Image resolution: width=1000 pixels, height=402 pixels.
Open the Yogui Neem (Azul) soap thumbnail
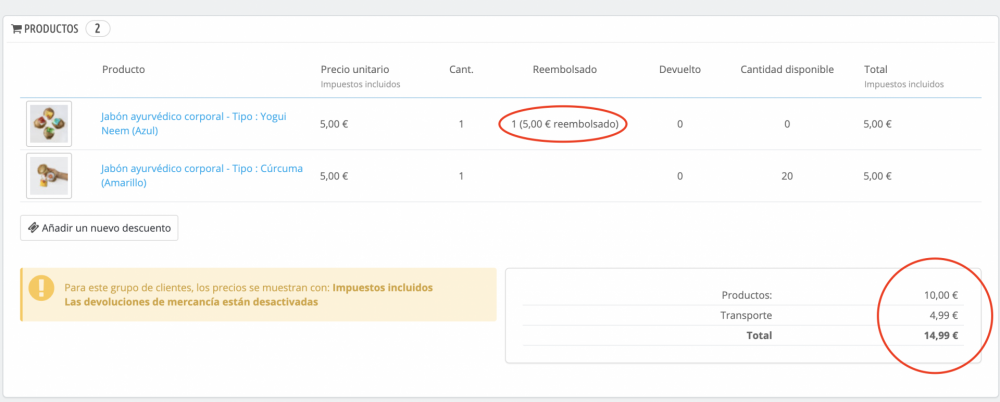[x=48, y=124]
